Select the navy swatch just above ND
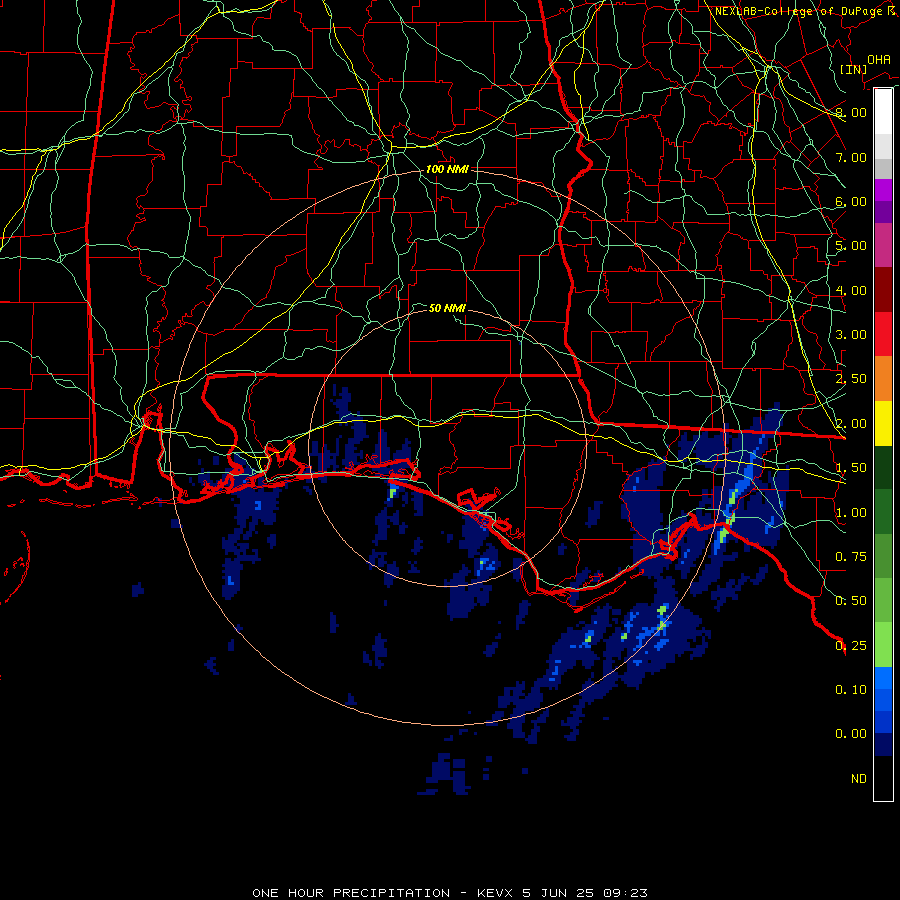Viewport: 900px width, 900px height. (883, 744)
